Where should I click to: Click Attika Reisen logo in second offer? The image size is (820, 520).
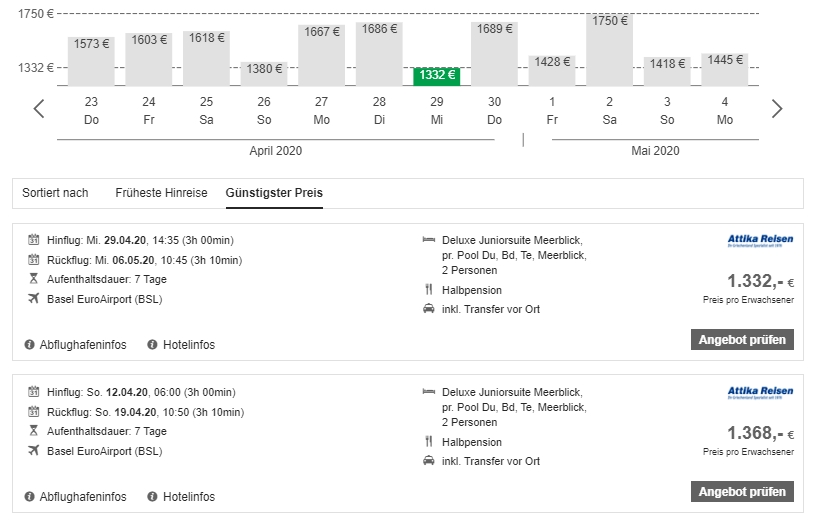click(760, 392)
